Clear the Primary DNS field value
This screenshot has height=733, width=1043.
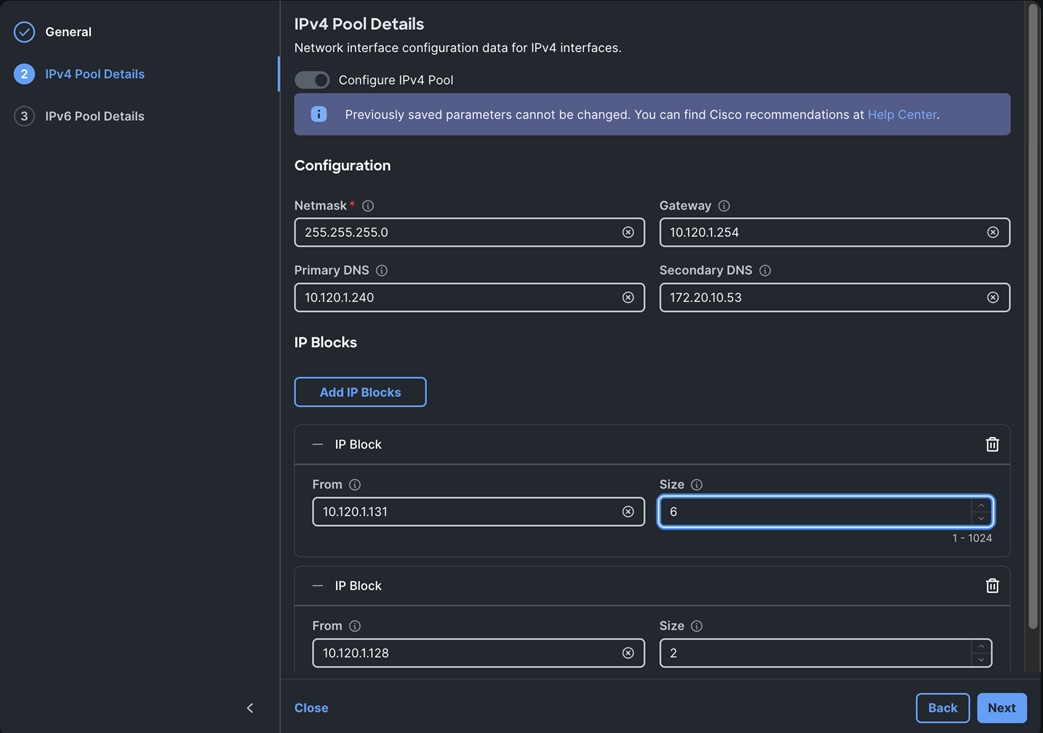pos(628,297)
